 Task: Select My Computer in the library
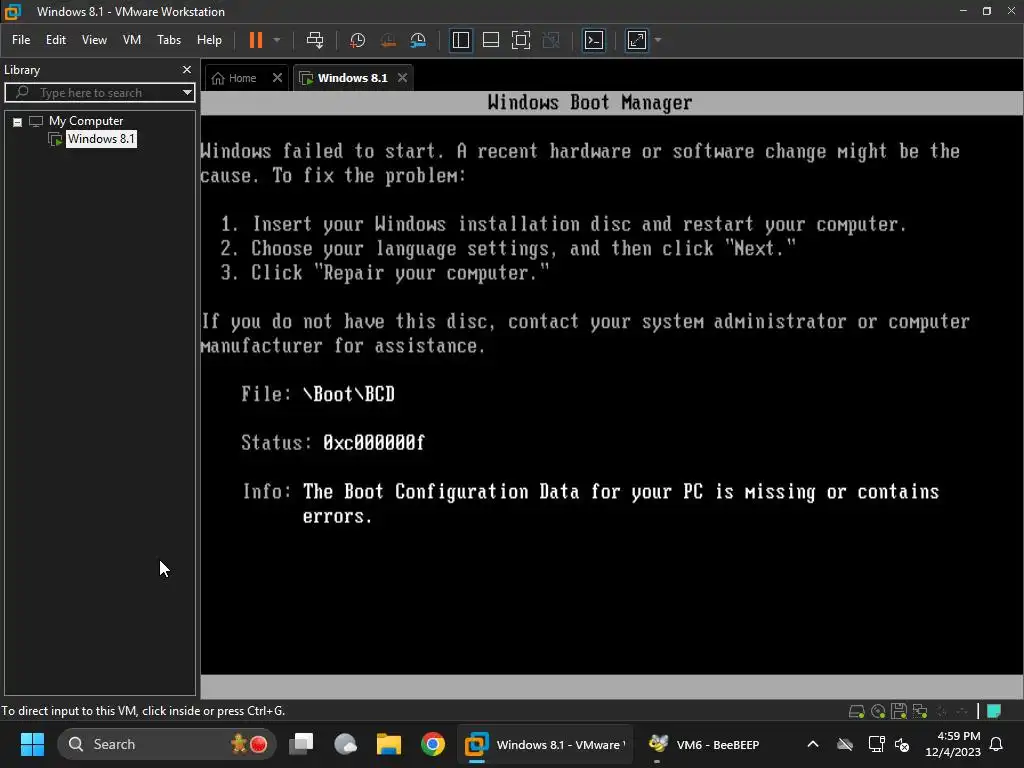[86, 121]
